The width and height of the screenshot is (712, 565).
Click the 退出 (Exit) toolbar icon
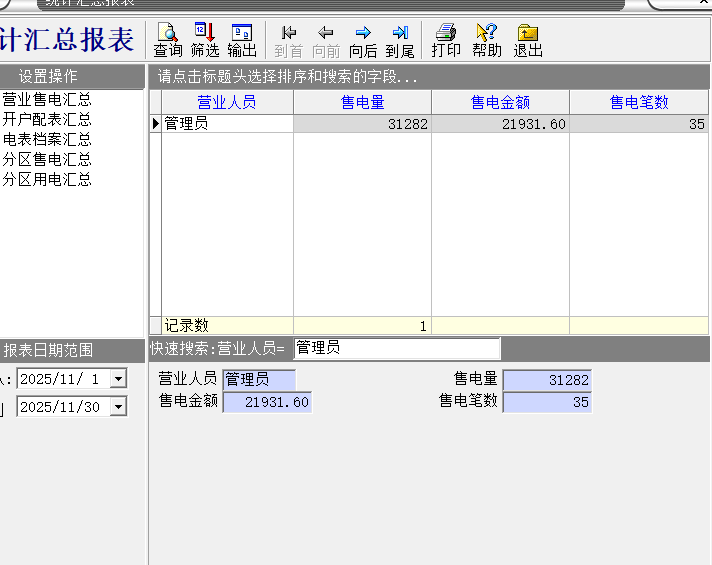pos(527,40)
